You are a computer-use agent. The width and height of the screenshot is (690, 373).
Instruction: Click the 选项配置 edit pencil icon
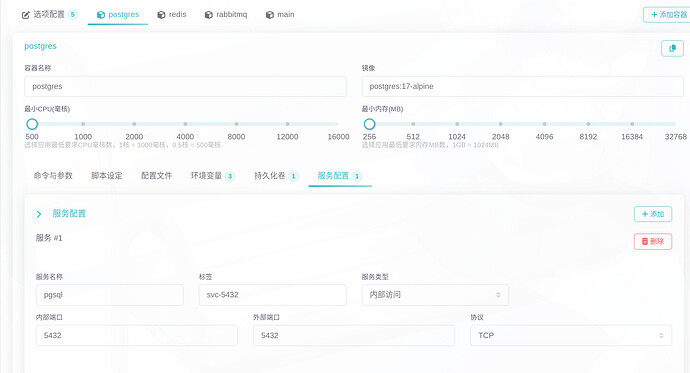coord(26,15)
